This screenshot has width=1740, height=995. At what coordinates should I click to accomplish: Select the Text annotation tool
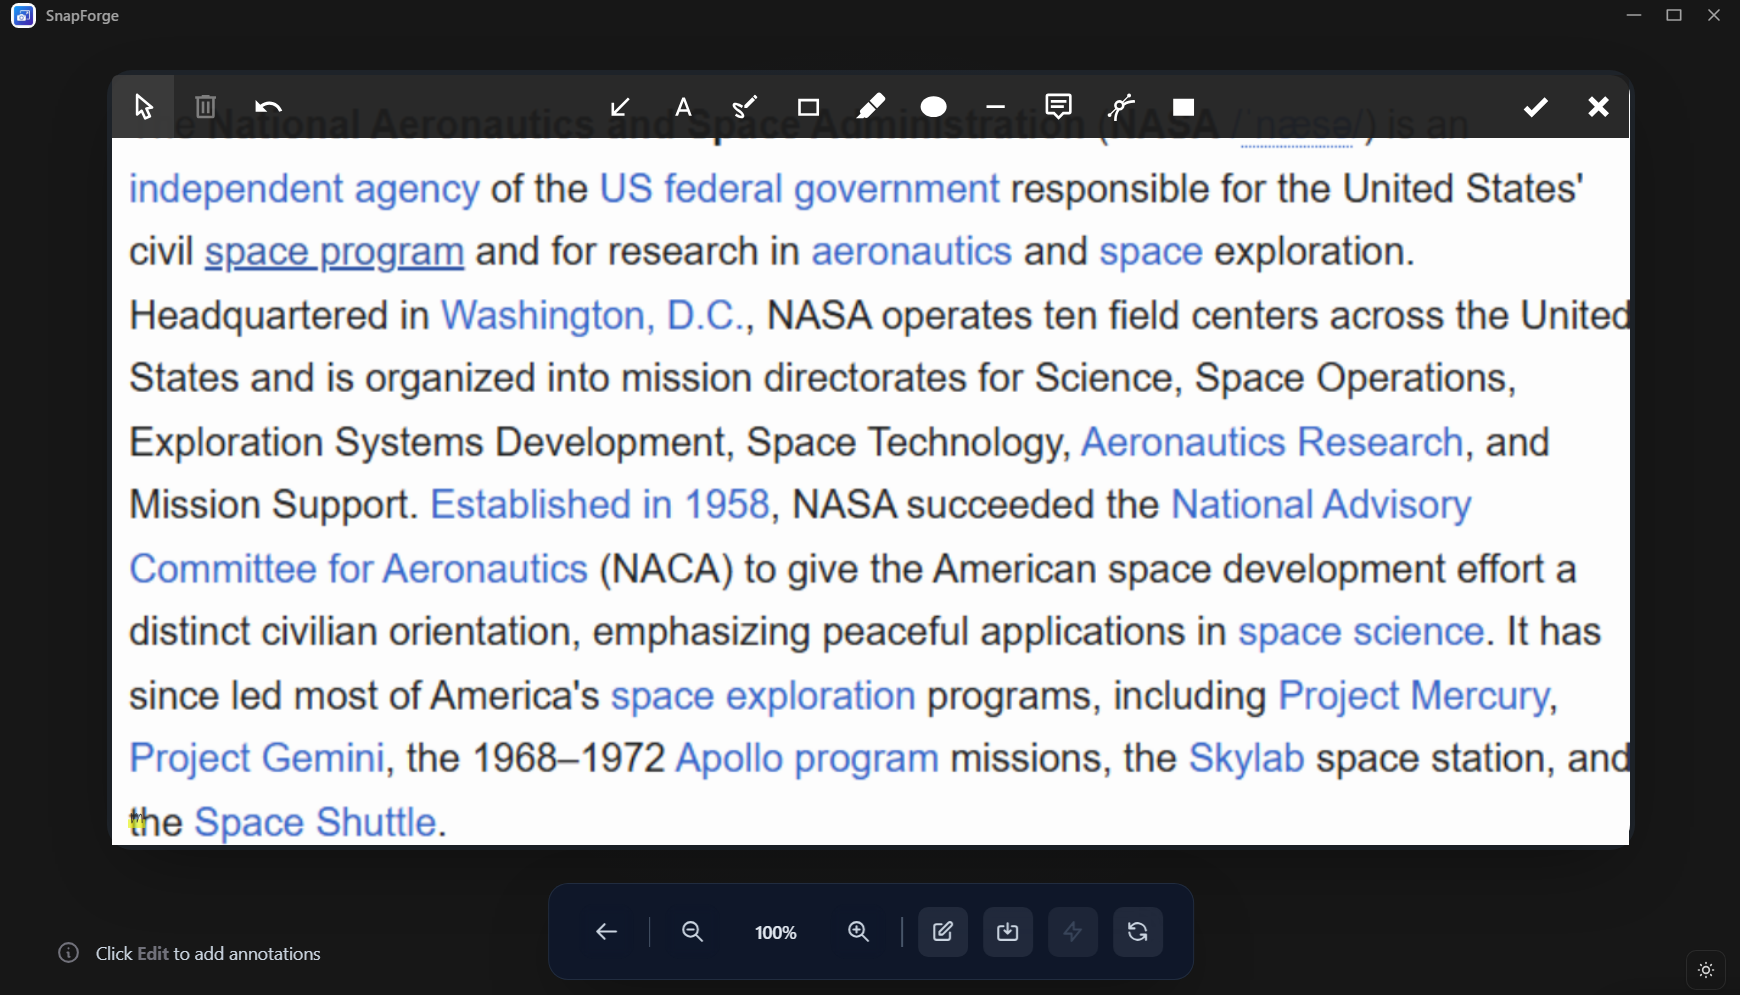(x=683, y=107)
